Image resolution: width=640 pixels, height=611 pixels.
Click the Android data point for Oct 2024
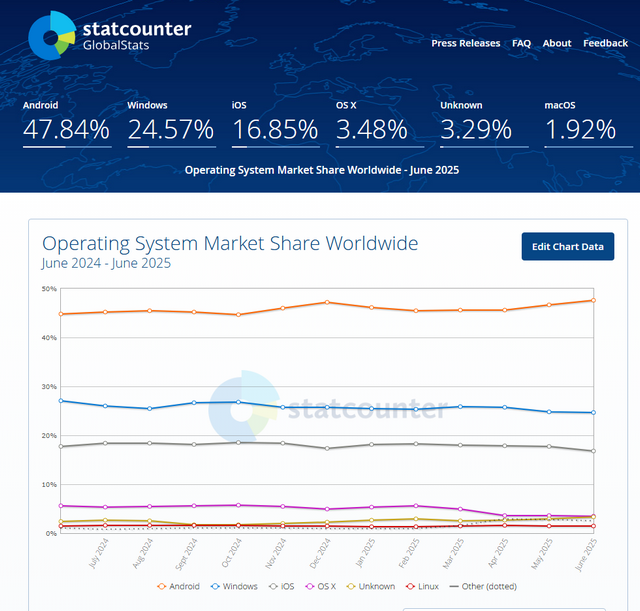coord(238,315)
